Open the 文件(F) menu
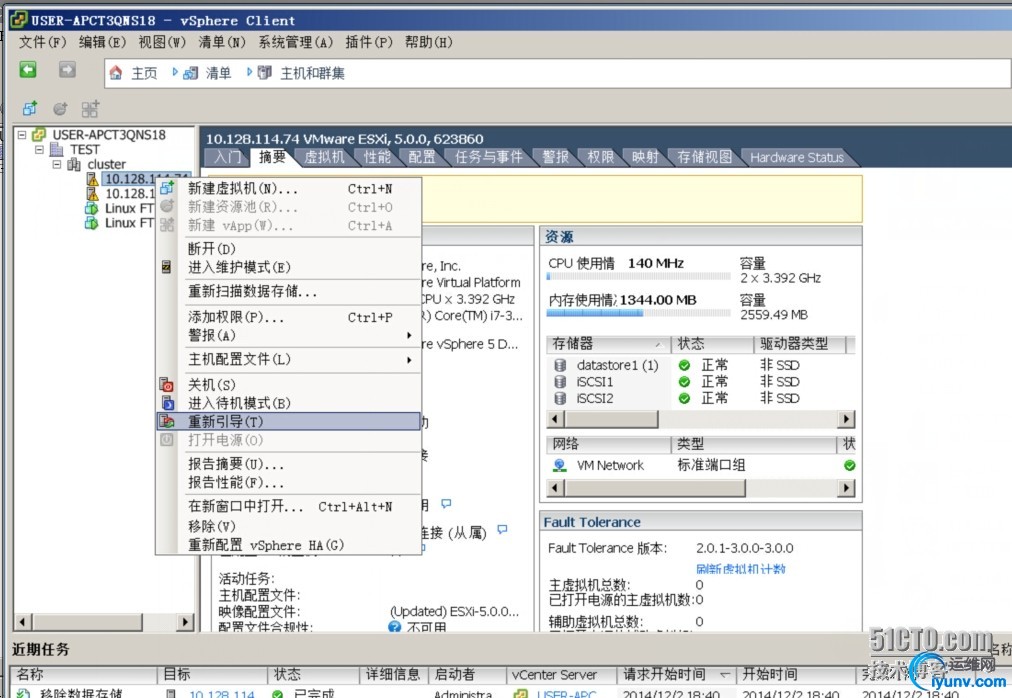Image resolution: width=1012 pixels, height=698 pixels. pos(43,42)
